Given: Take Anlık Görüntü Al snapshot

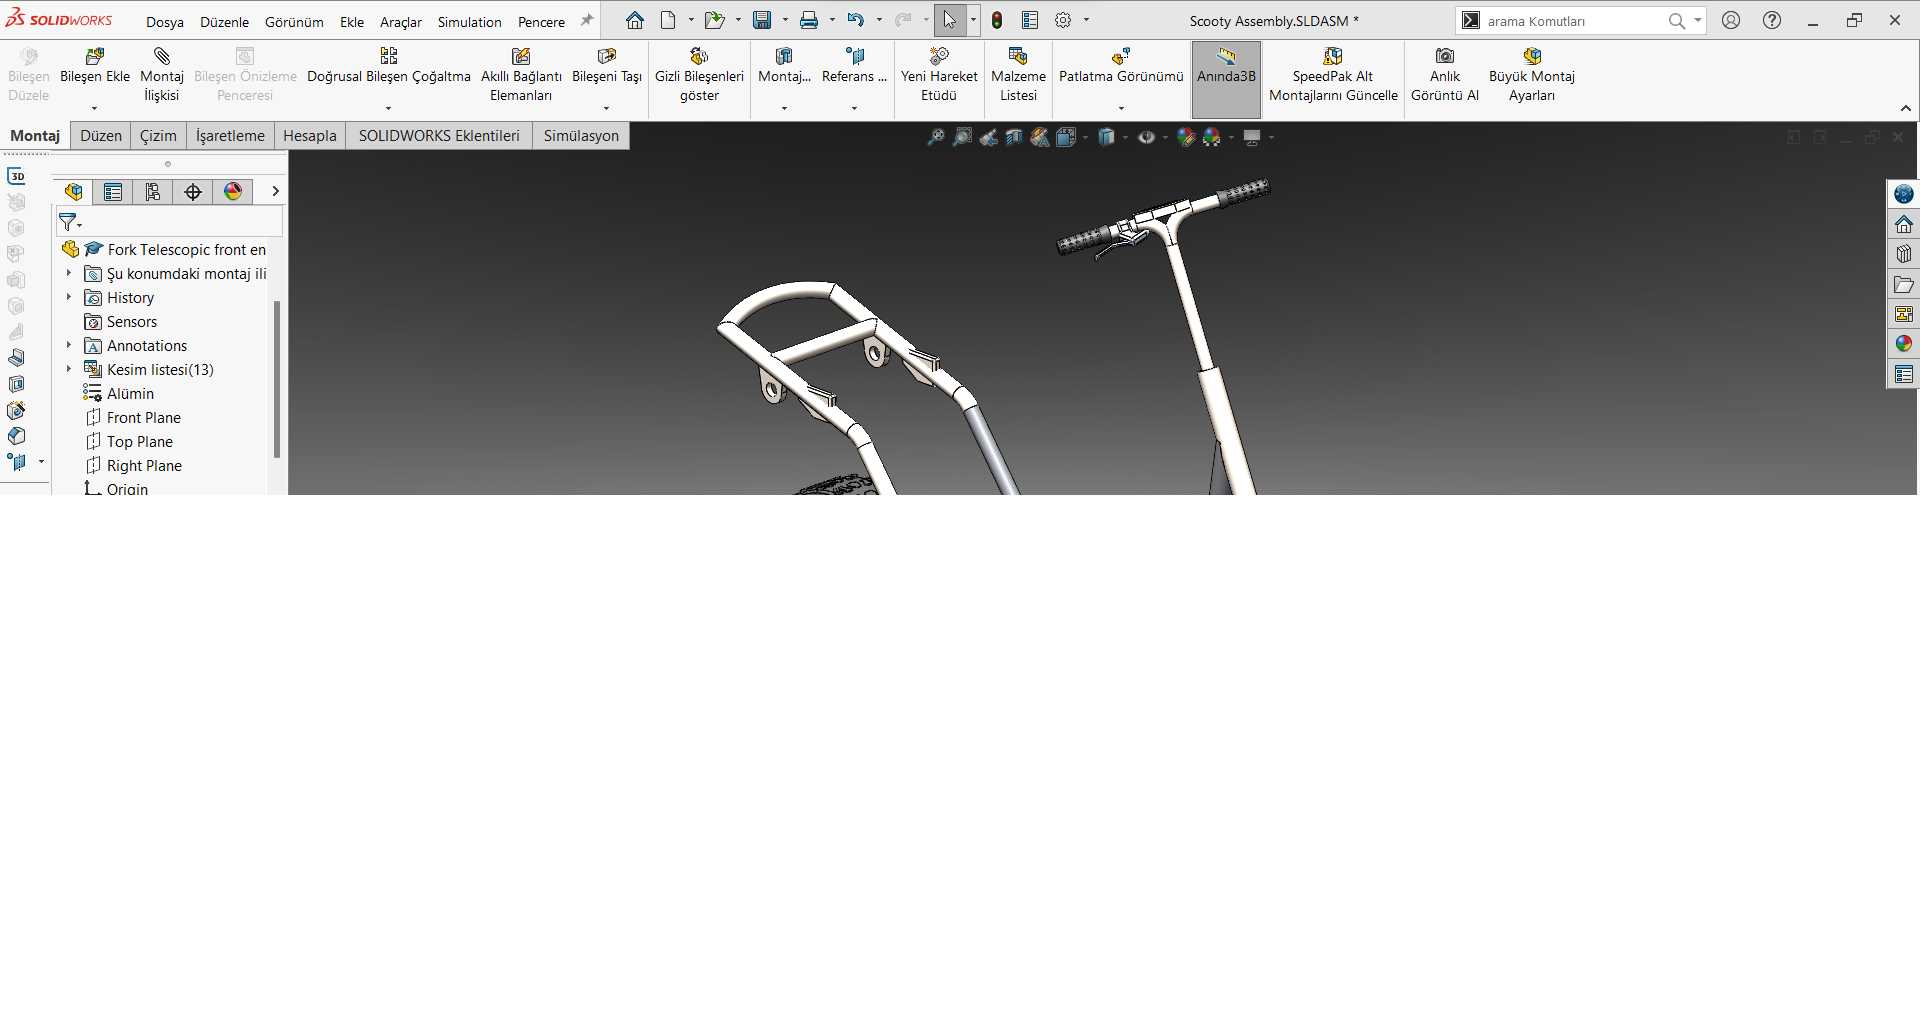Looking at the screenshot, I should [1445, 75].
